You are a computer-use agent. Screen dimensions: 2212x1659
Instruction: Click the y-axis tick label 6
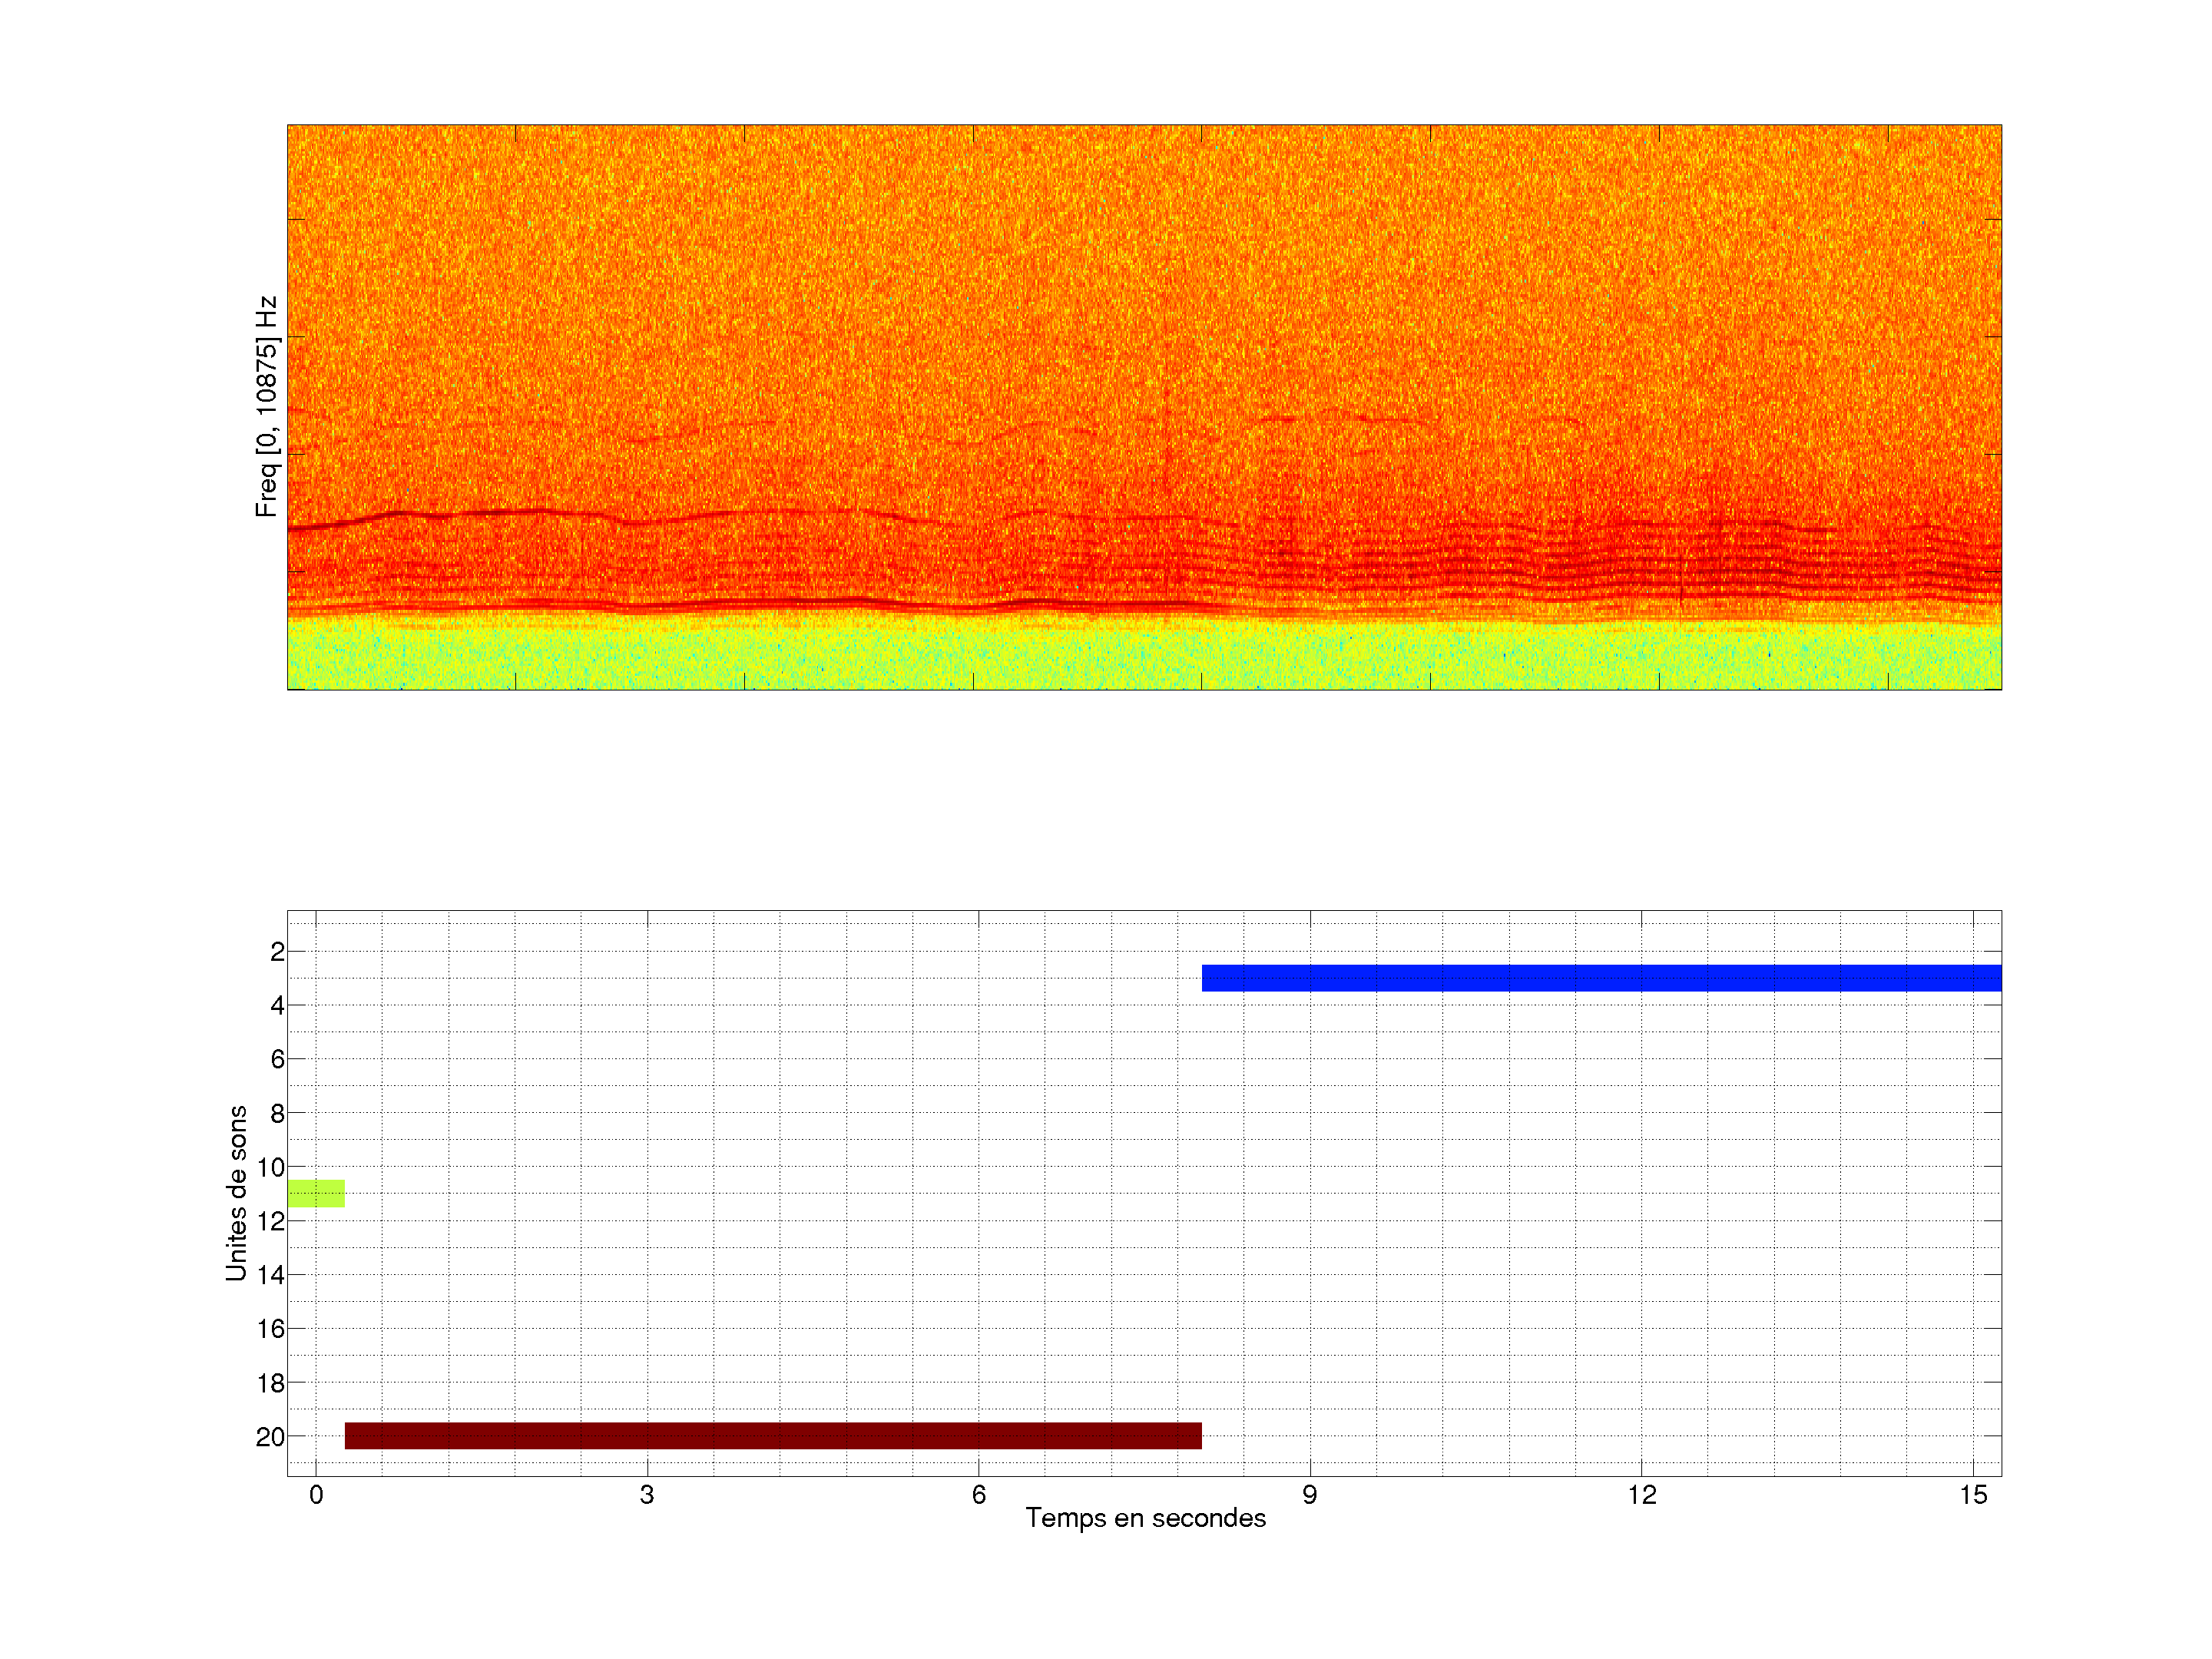pos(277,1059)
